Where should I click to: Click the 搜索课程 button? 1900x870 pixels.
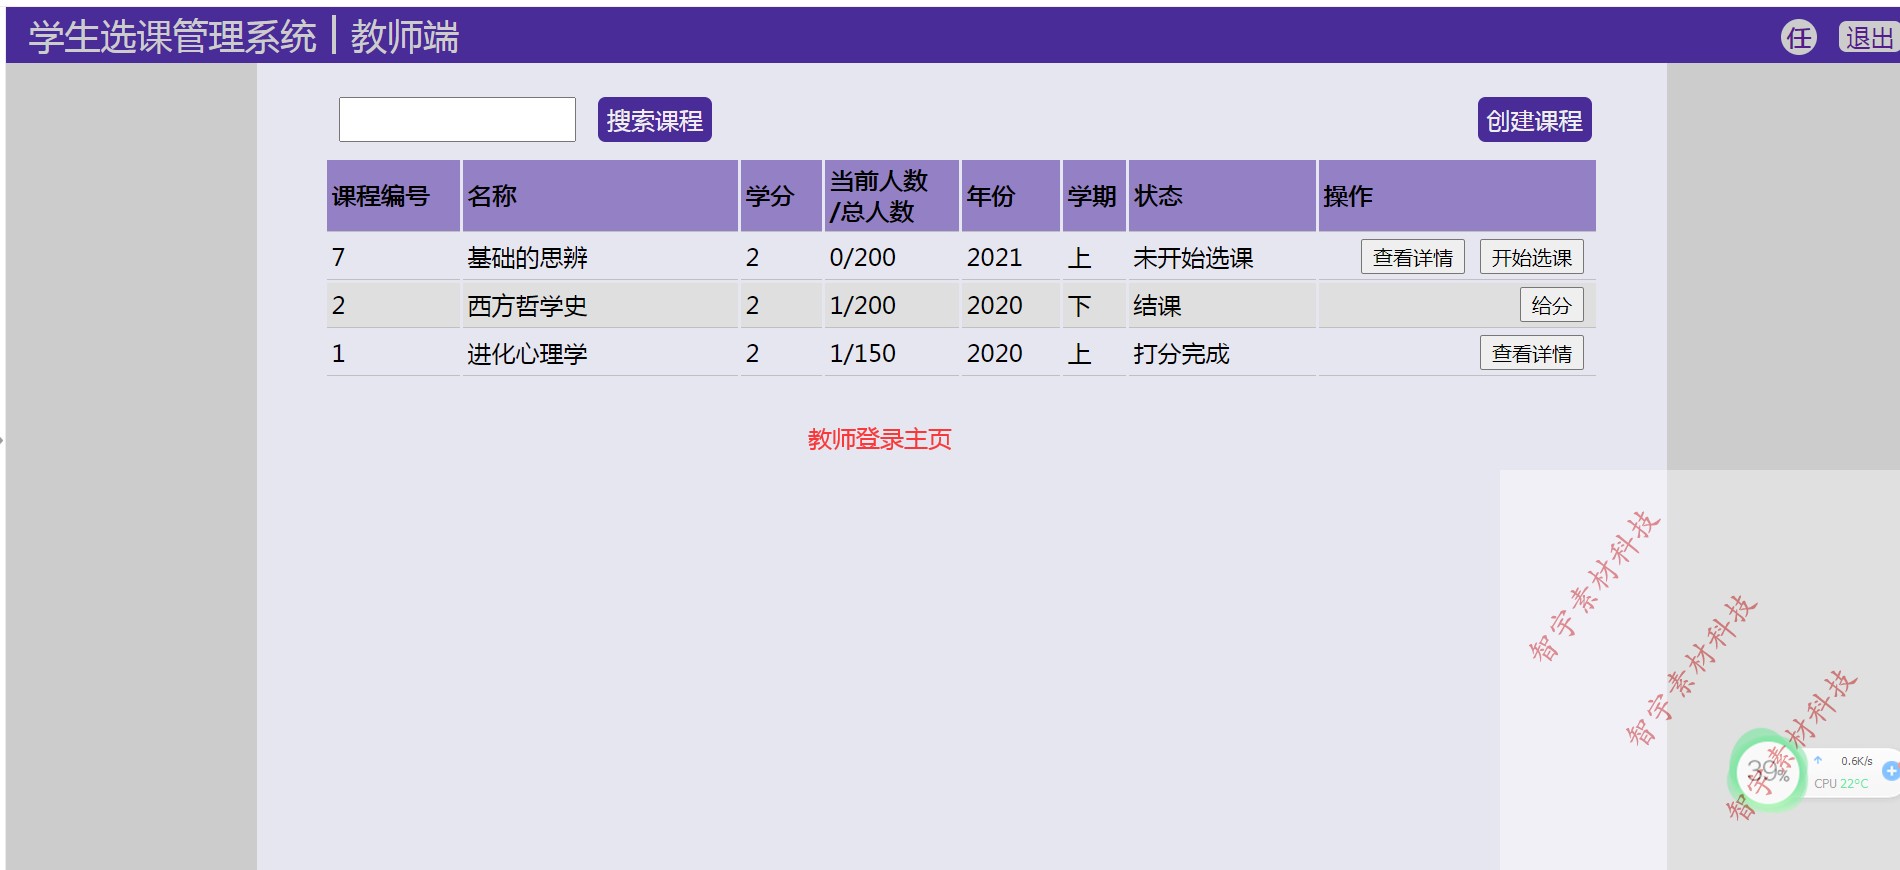pos(655,120)
